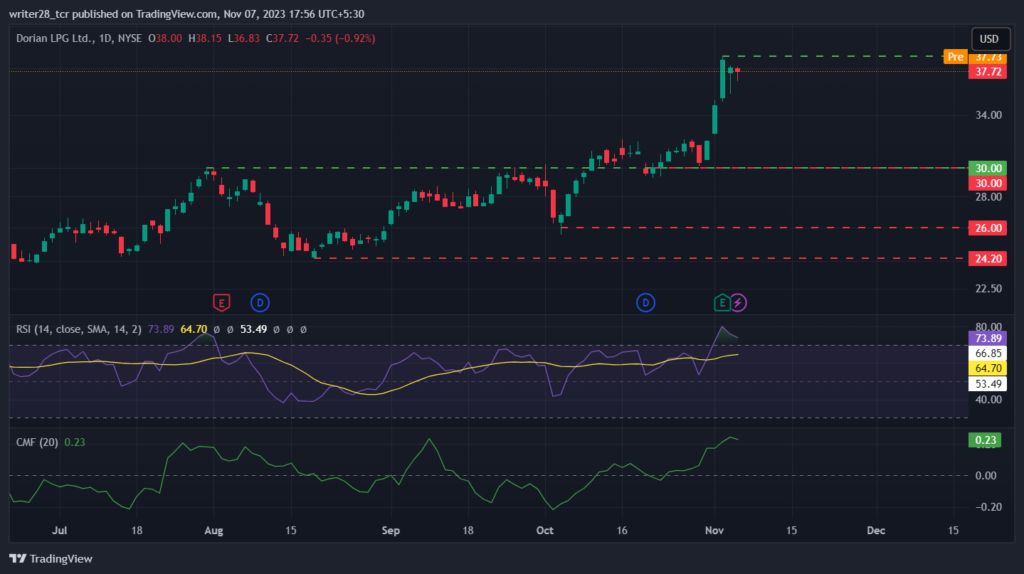Click the red 26.00 dashed support line
Image resolution: width=1024 pixels, height=574 pixels.
coord(764,228)
